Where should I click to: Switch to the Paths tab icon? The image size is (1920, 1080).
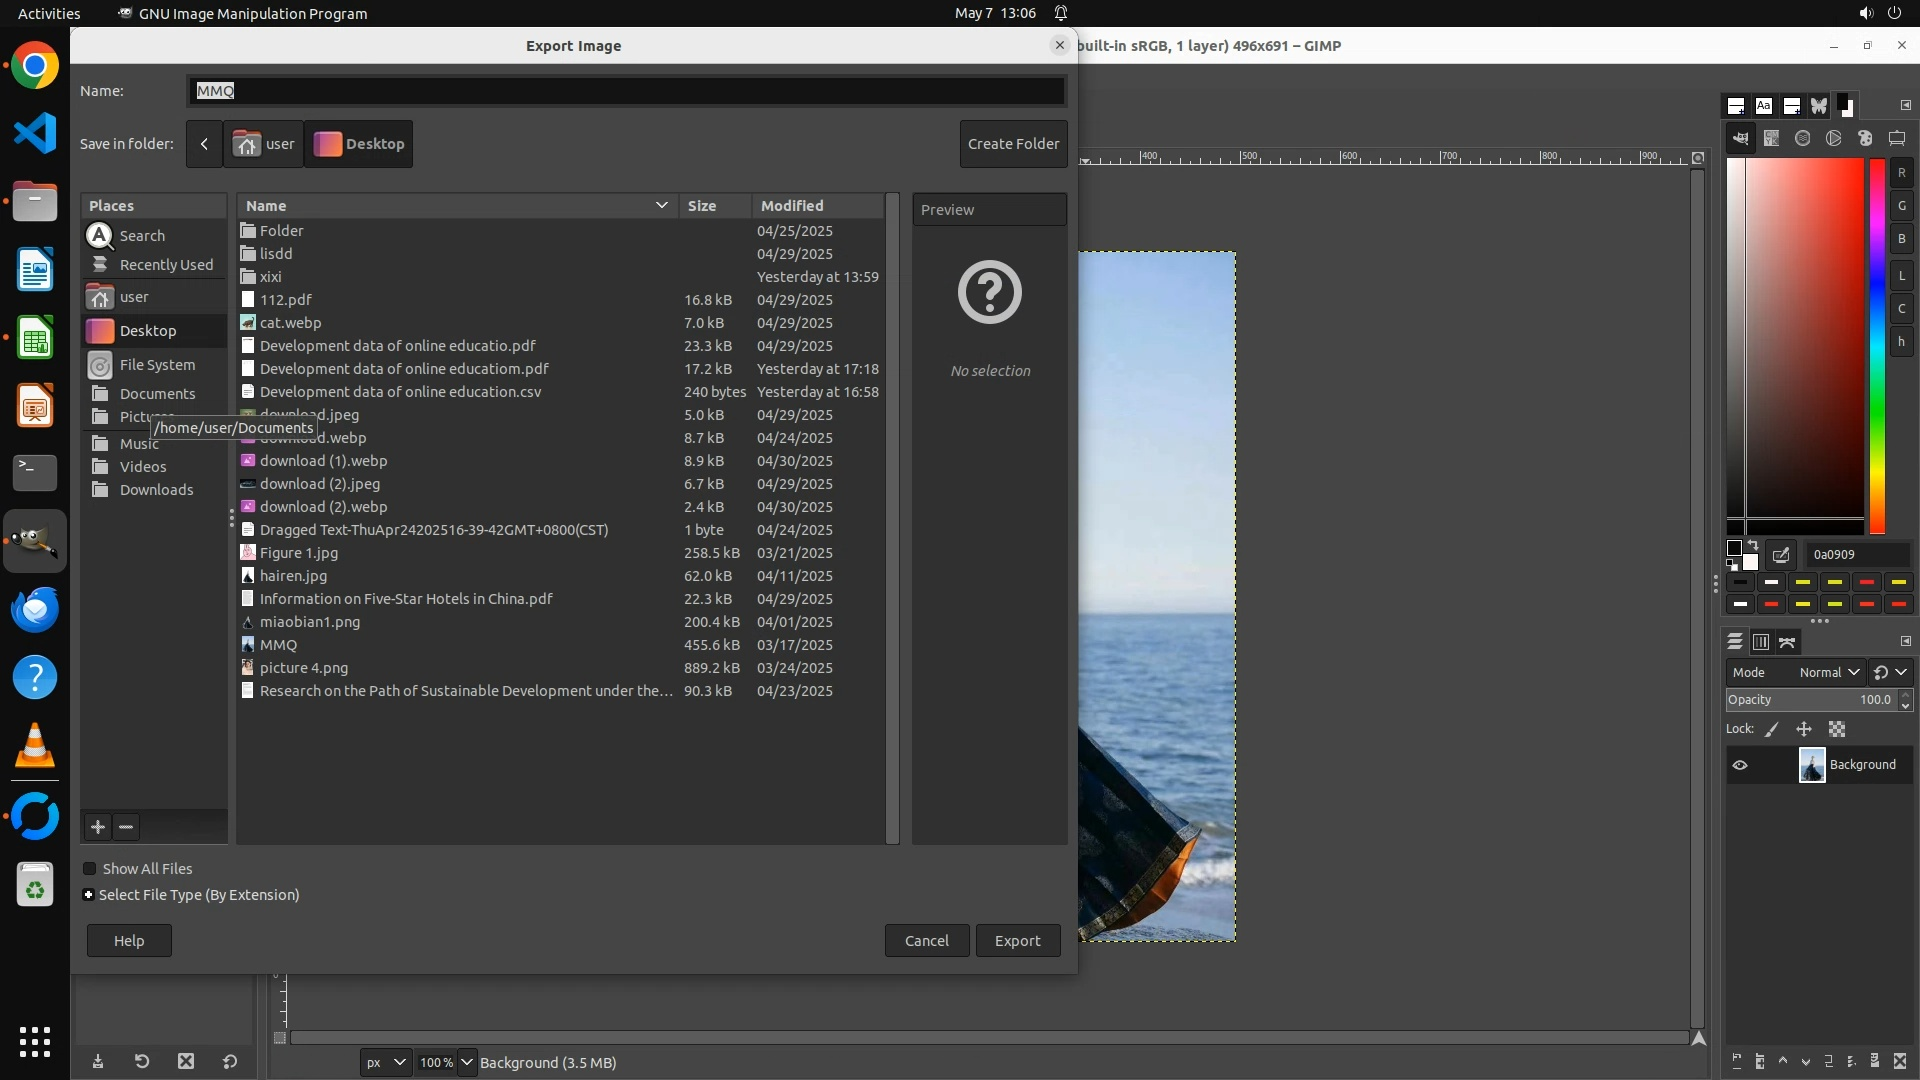pyautogui.click(x=1787, y=642)
